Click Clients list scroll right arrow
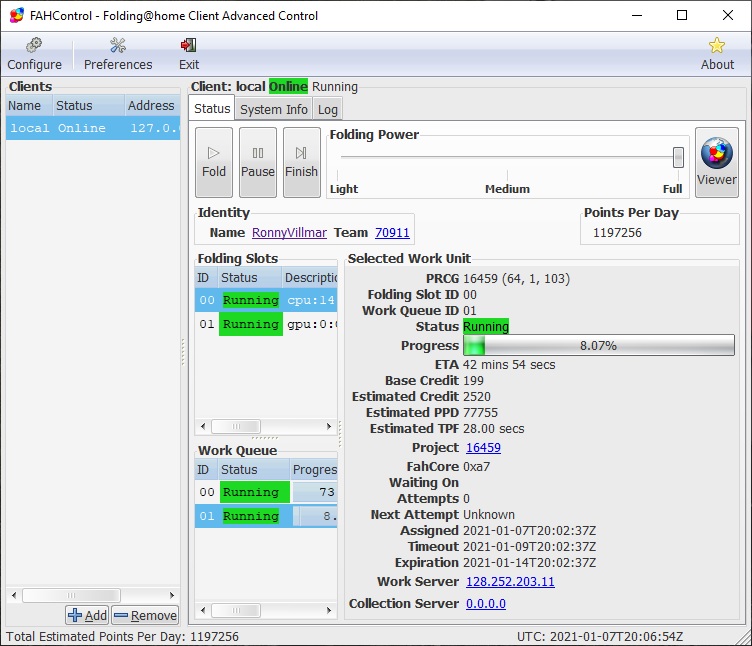Screen dimensions: 752x646 pos(172,595)
